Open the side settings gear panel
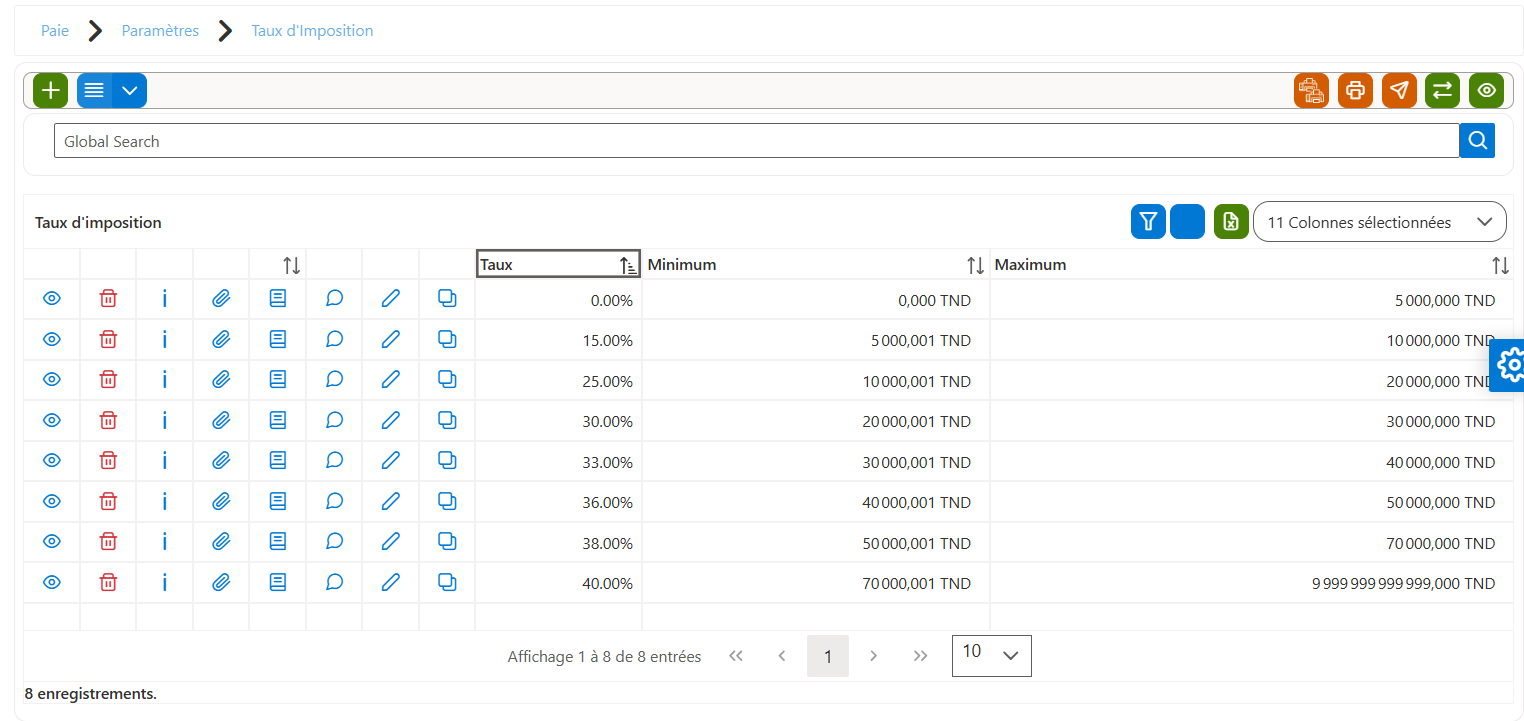This screenshot has height=721, width=1524. click(1509, 366)
